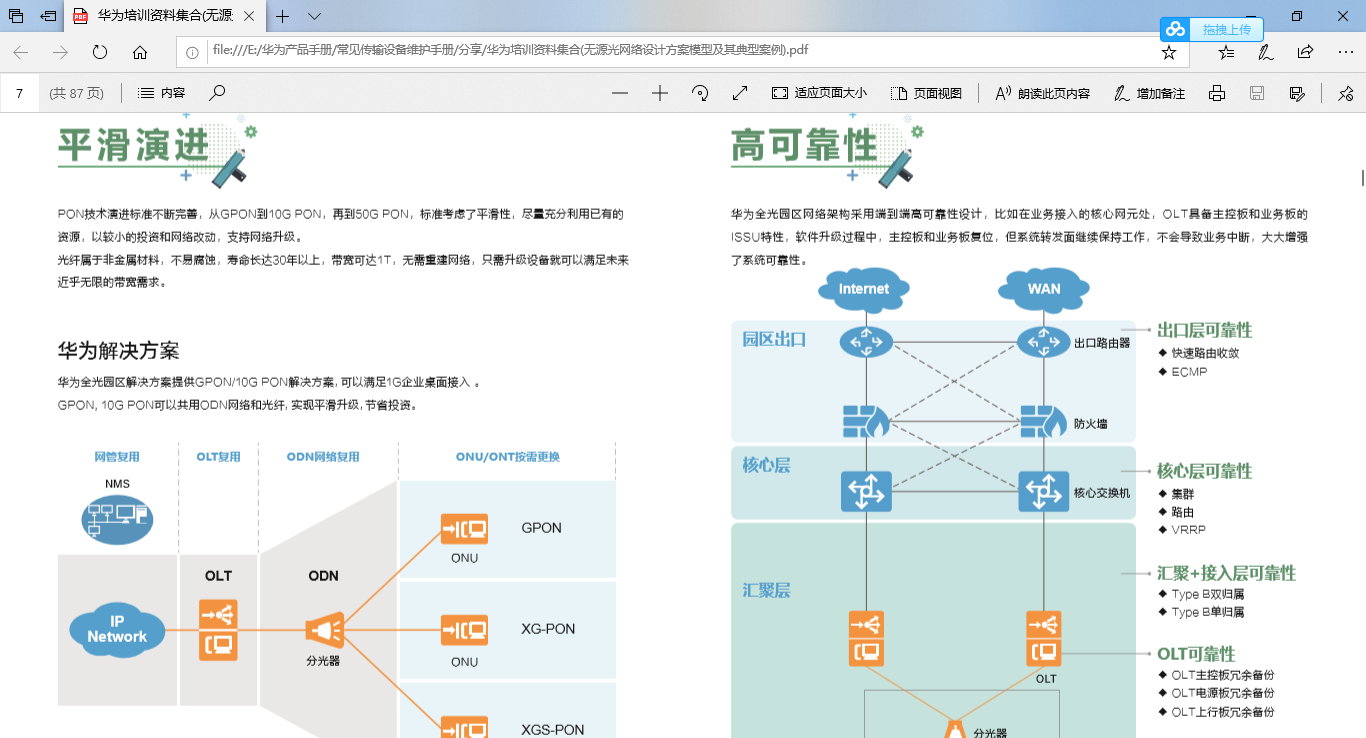The image size is (1366, 738).
Task: Click the ONU/ONT按需更换 column header
Action: tap(508, 457)
